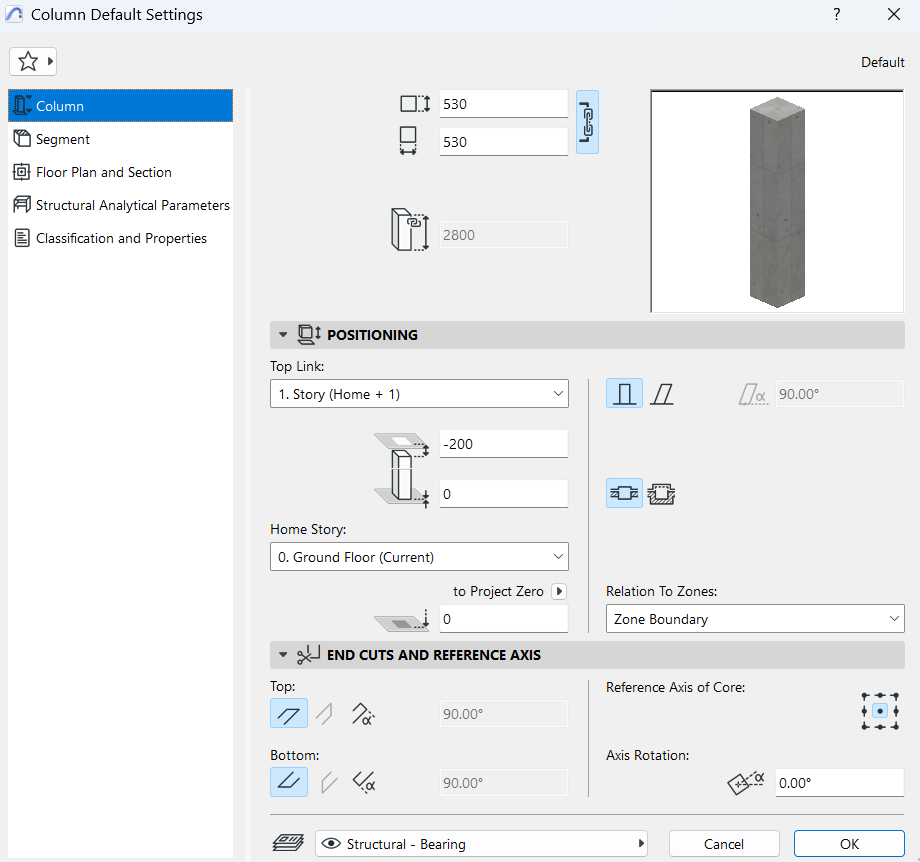Click the 3D column preview

tap(777, 201)
